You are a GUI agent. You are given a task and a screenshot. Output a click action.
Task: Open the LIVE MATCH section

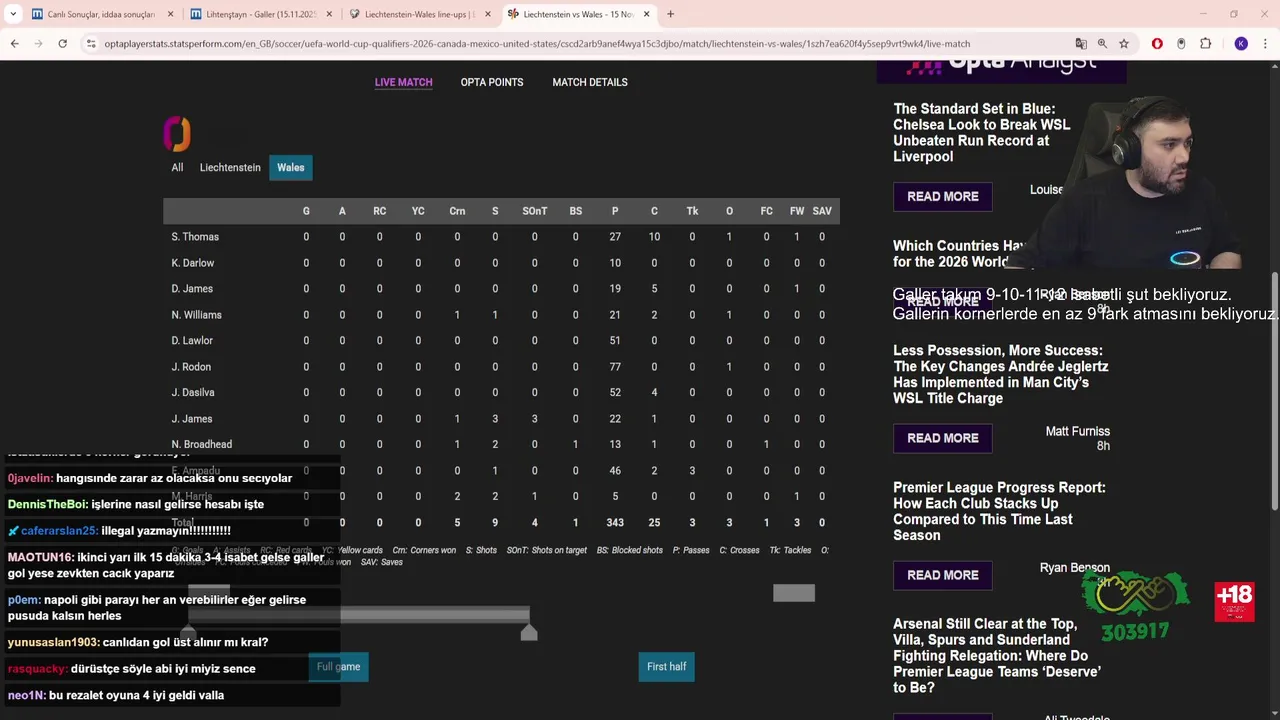tap(404, 82)
